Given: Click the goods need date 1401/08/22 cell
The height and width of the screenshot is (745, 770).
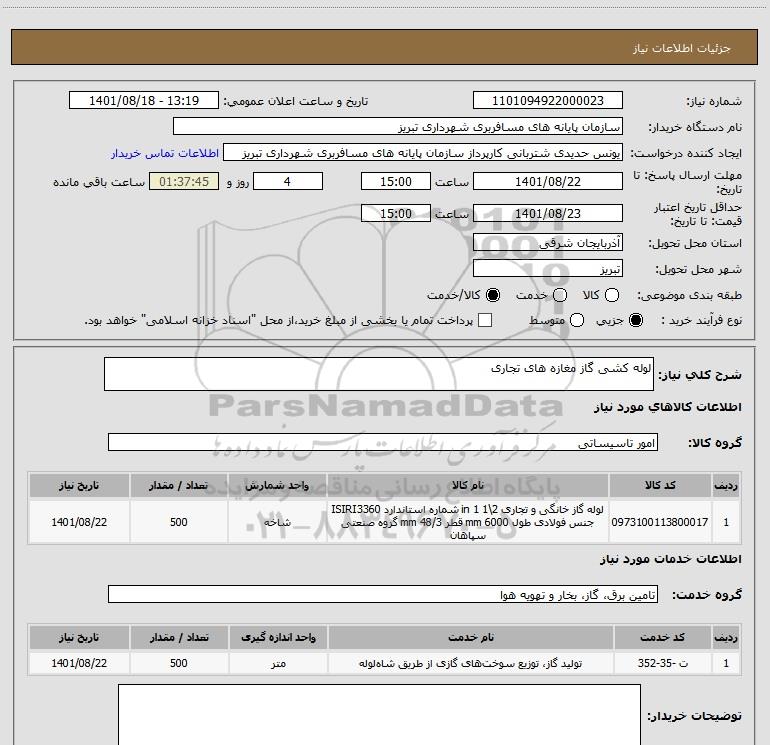Looking at the screenshot, I should click(x=79, y=522).
